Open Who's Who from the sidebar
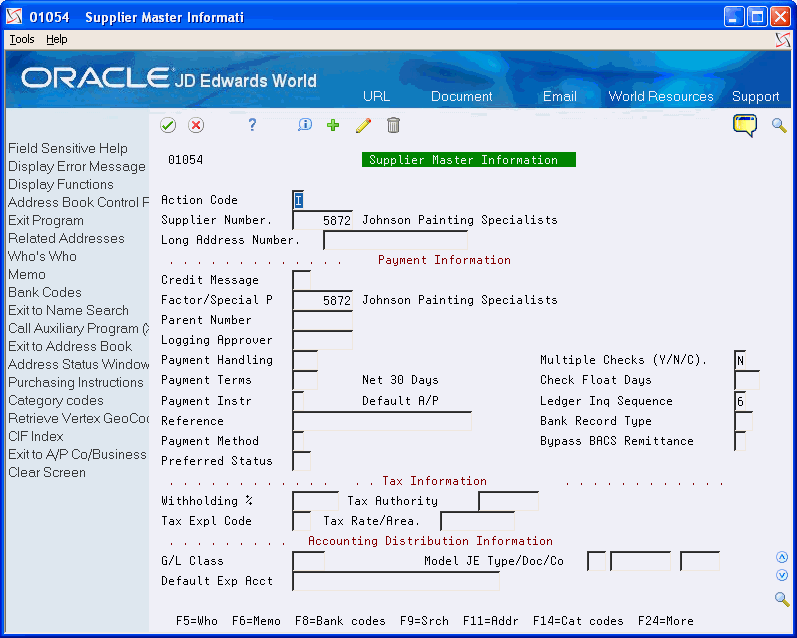 coord(42,256)
